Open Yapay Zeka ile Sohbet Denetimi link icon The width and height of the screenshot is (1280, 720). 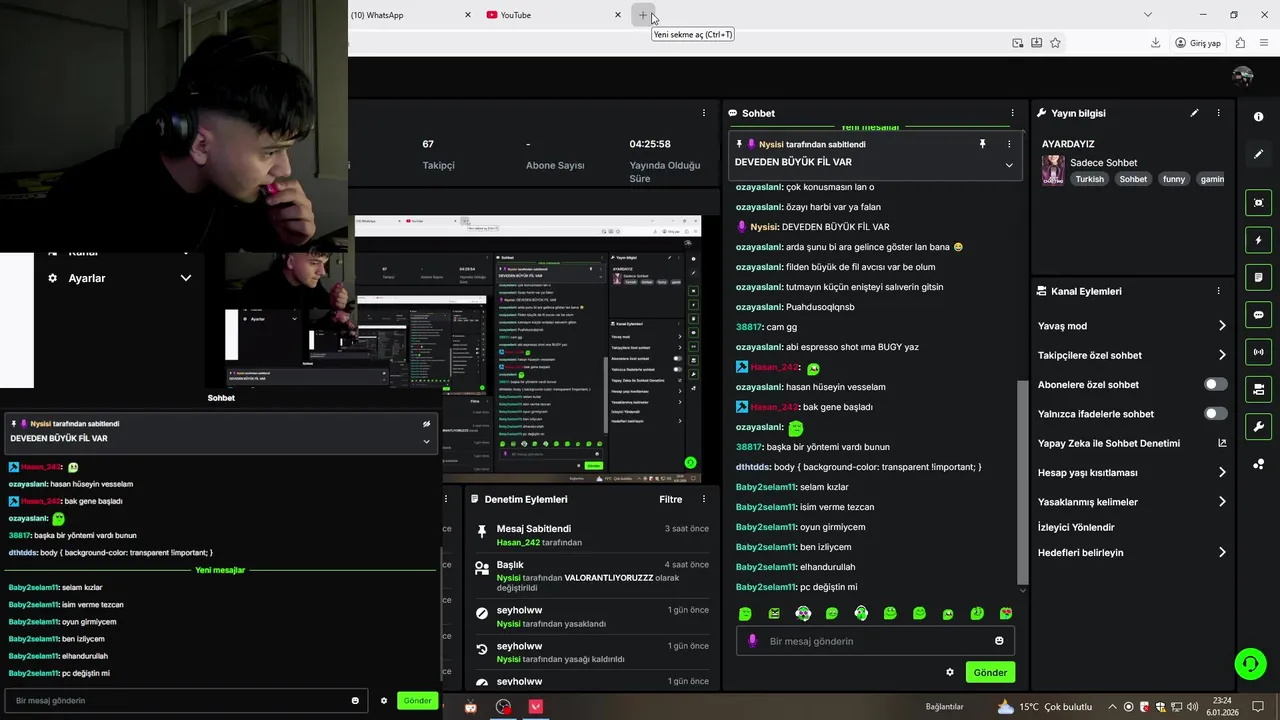(1222, 443)
